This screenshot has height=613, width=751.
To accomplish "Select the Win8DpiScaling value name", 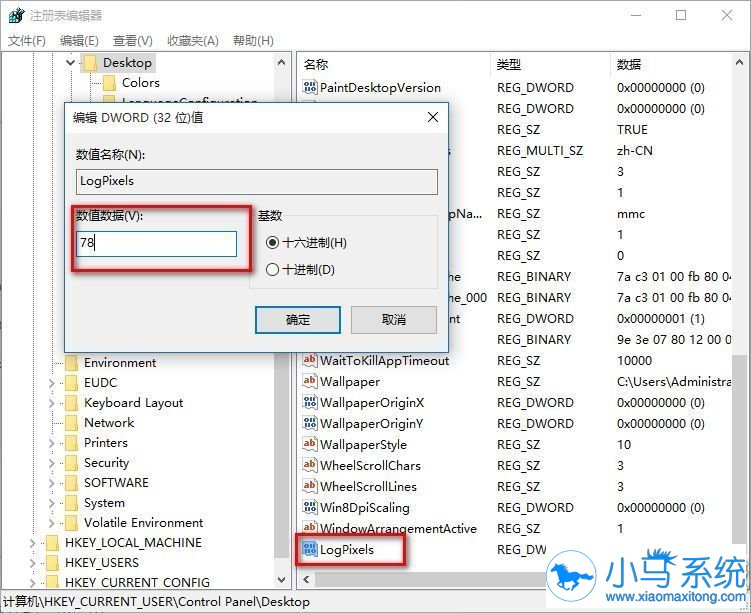I will point(364,508).
